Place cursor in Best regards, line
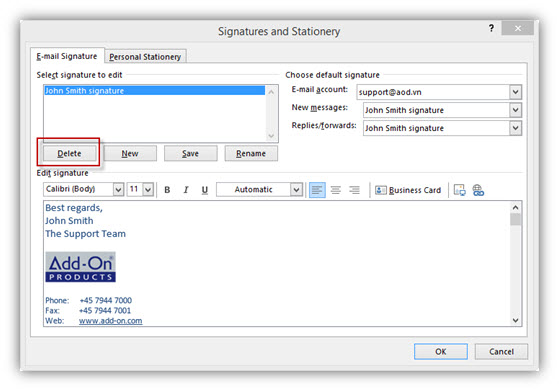559x391 pixels. click(74, 208)
